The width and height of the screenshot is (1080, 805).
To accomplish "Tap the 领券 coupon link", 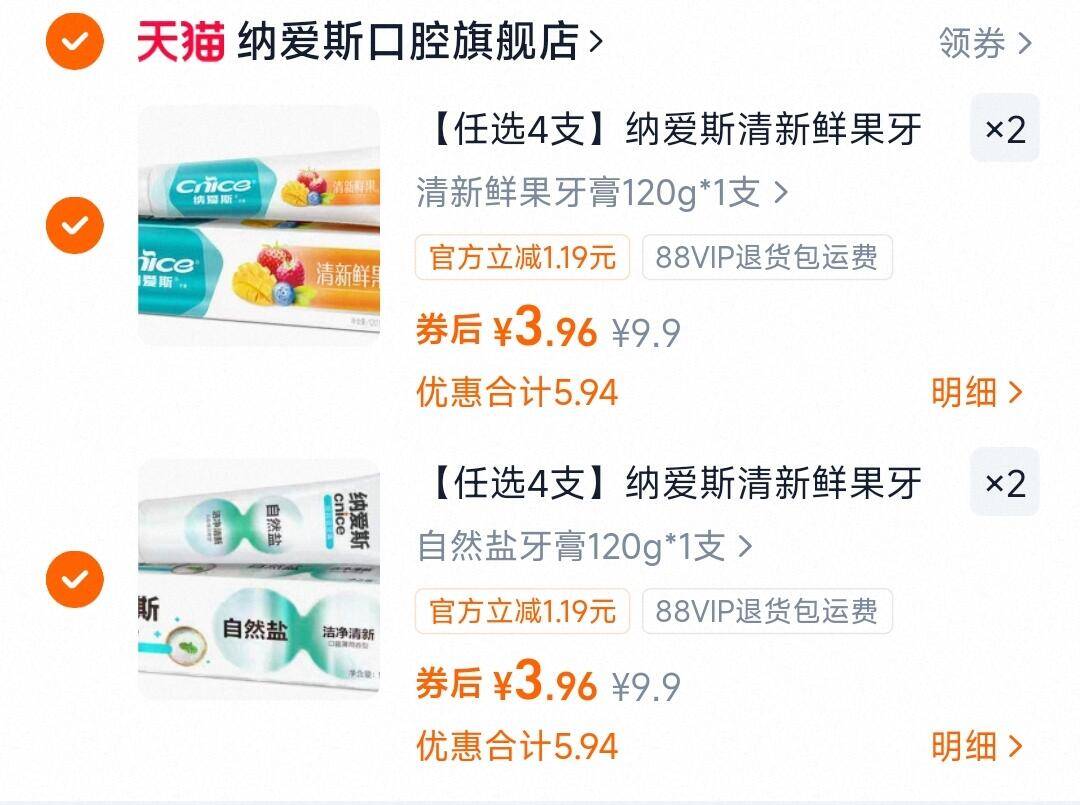I will click(986, 43).
